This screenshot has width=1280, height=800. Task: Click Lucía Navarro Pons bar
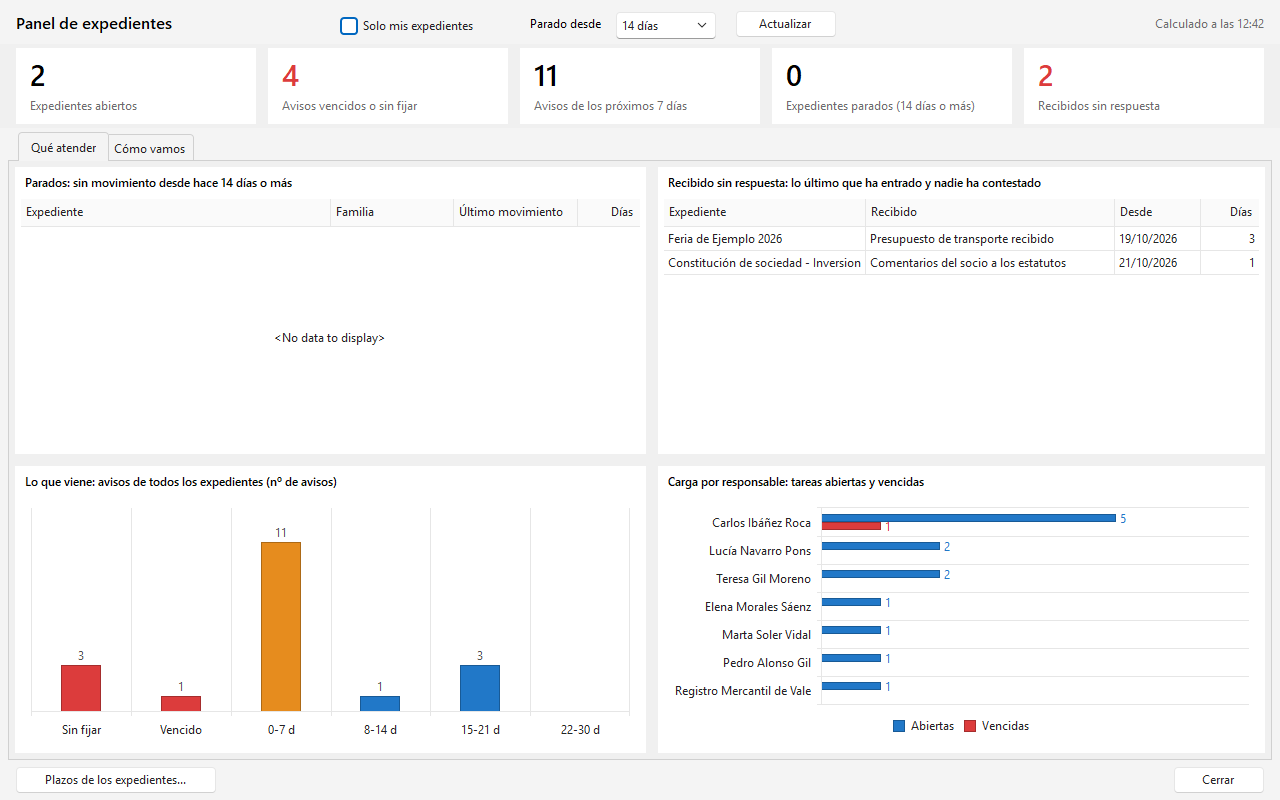click(881, 546)
